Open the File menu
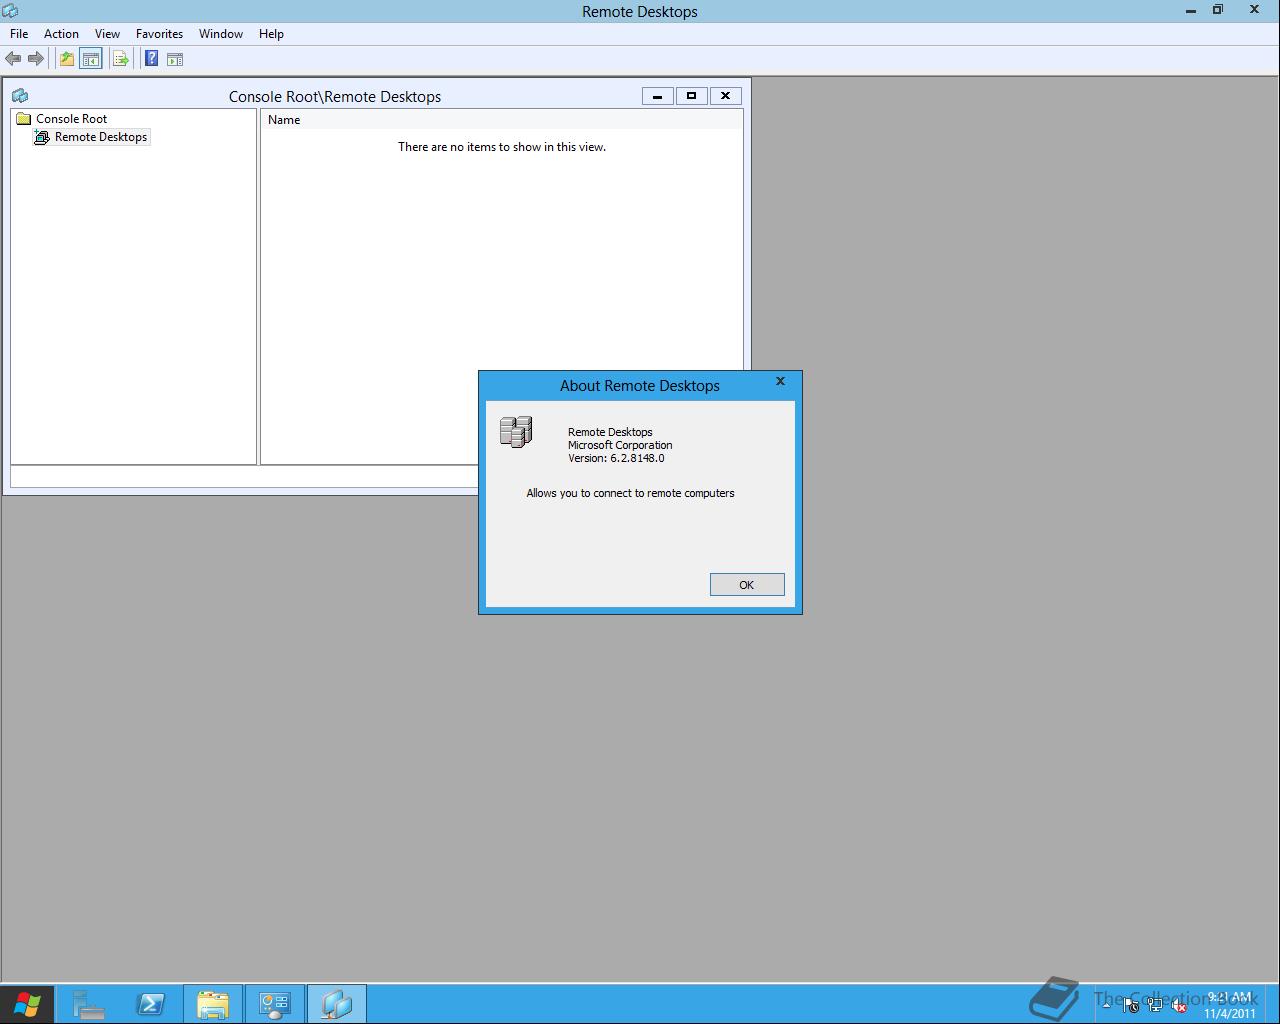The width and height of the screenshot is (1280, 1024). tap(19, 33)
